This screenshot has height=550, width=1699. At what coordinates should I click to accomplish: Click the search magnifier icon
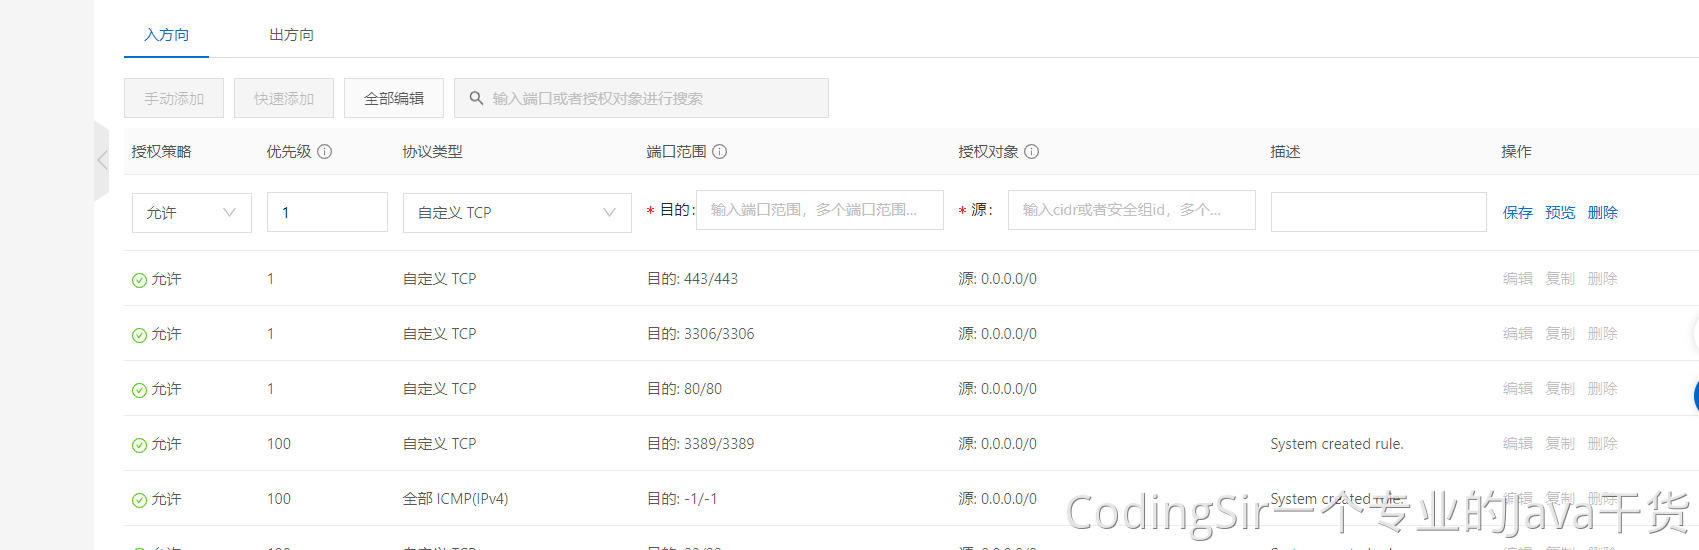pyautogui.click(x=476, y=98)
